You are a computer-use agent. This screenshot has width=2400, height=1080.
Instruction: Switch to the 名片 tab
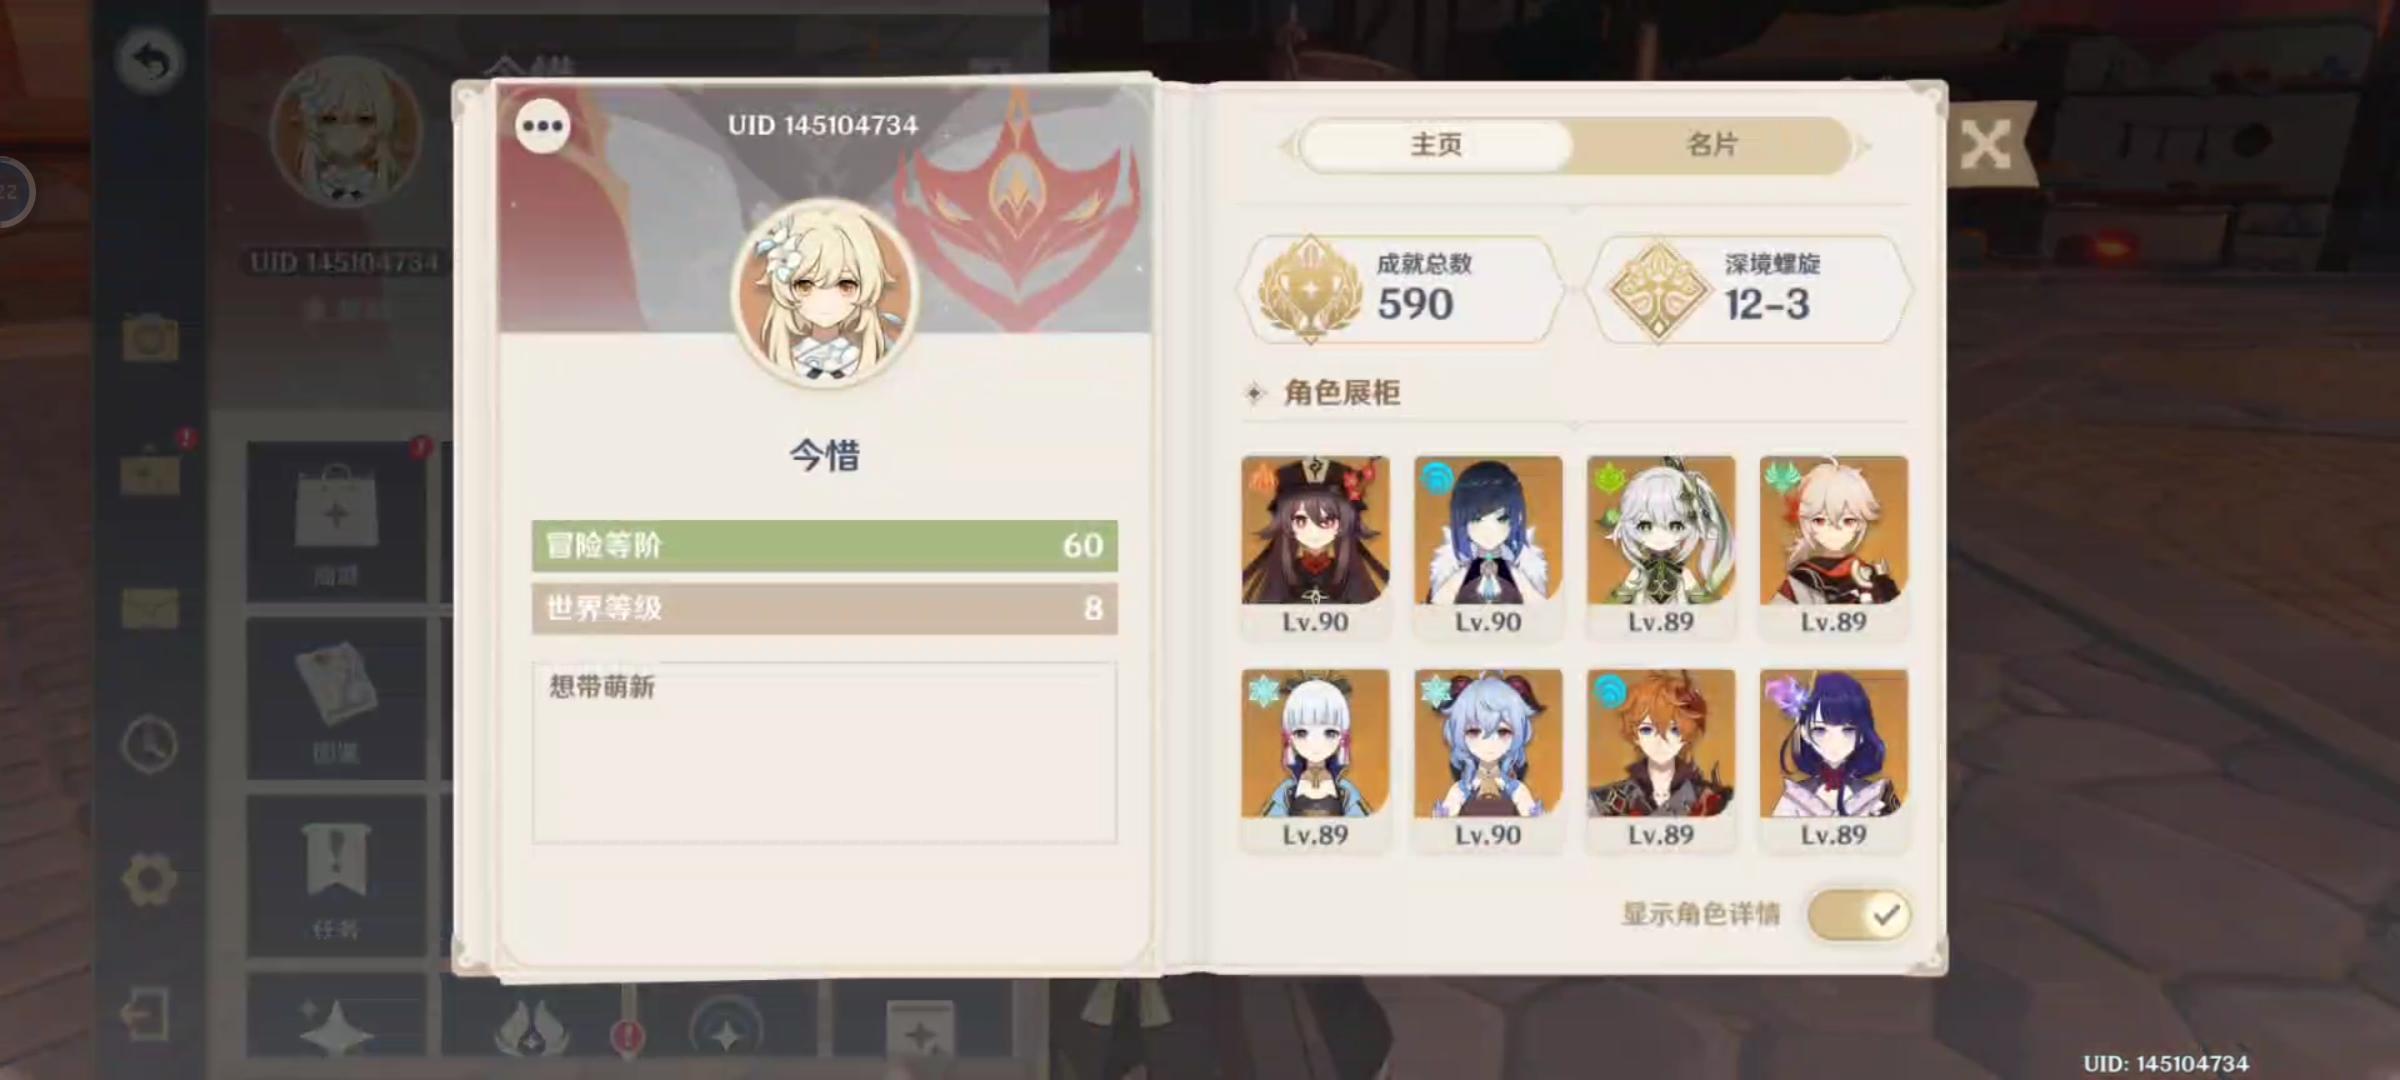click(1712, 145)
